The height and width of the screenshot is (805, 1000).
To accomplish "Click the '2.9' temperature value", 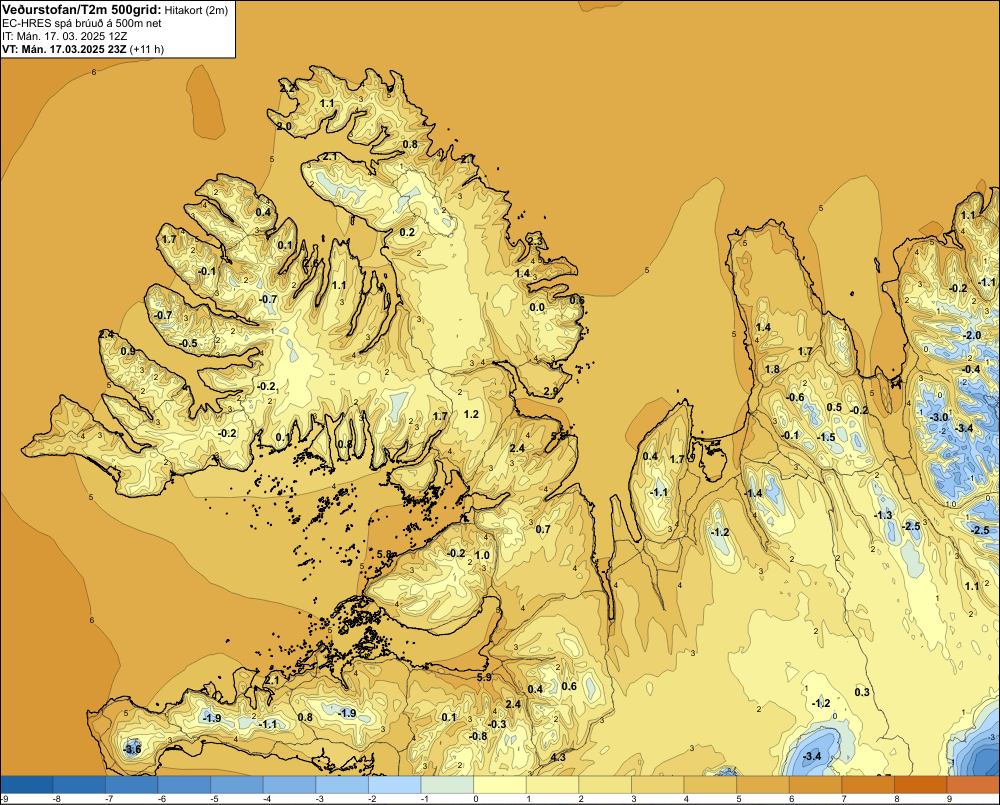I will click(x=550, y=391).
